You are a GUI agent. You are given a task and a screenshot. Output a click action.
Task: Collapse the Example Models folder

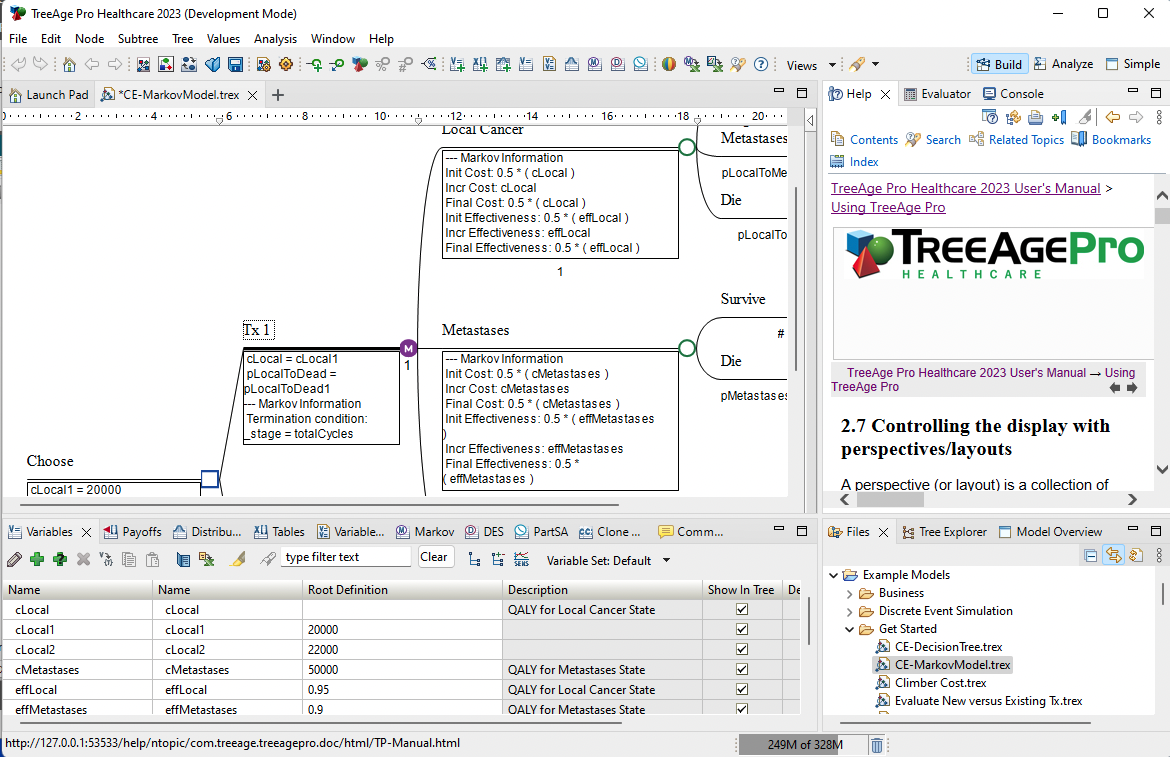[833, 575]
